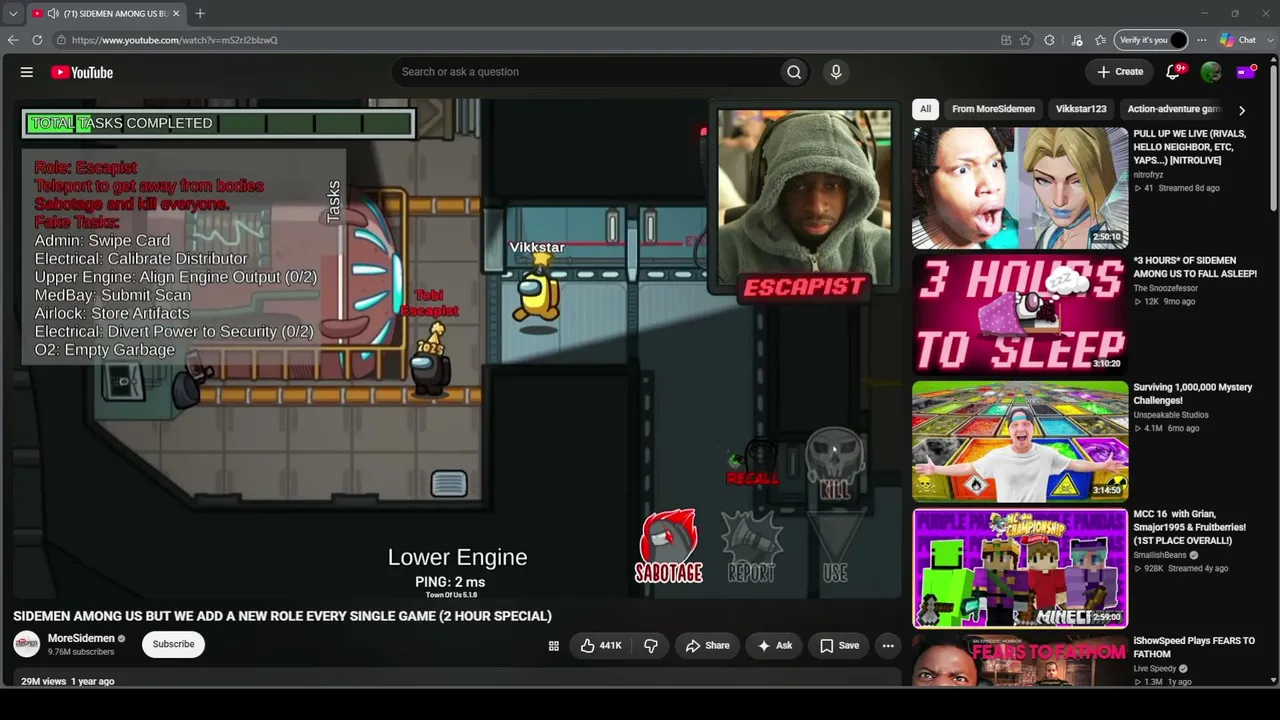Click the Verify it's you profile button
Image resolution: width=1280 pixels, height=720 pixels.
1151,40
